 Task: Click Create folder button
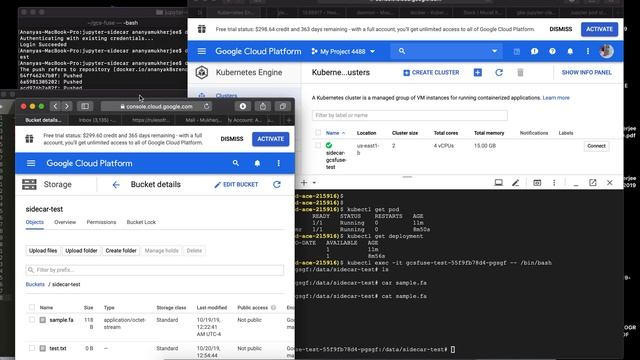[x=121, y=251]
